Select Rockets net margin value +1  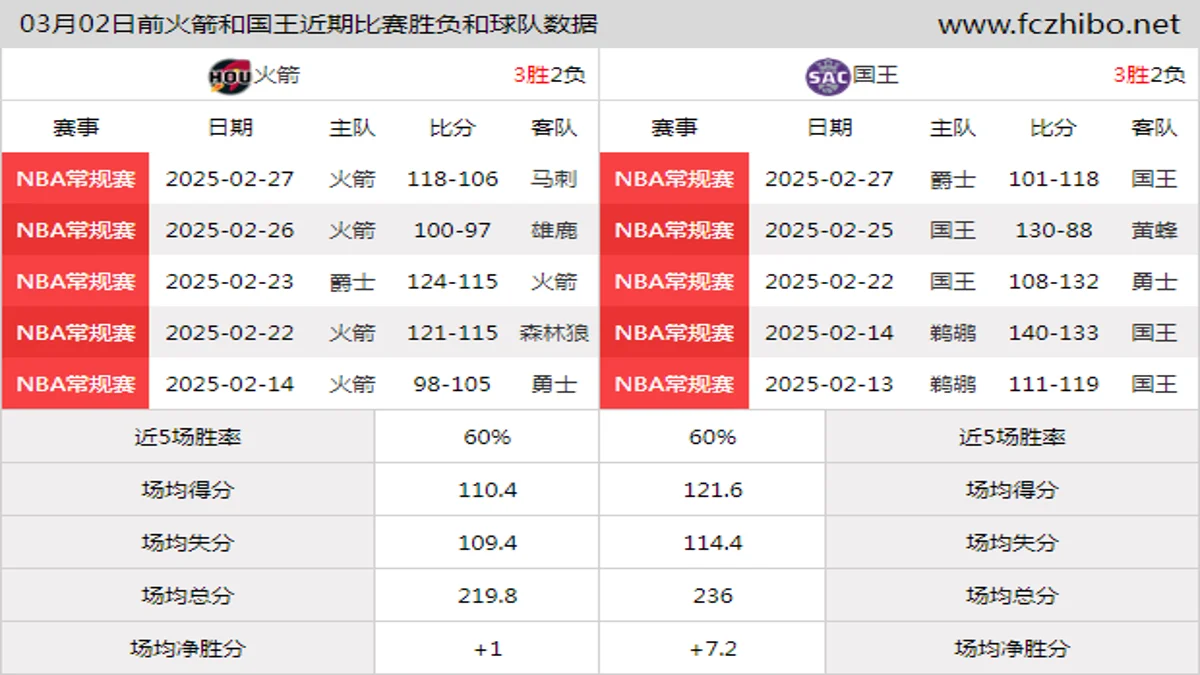coord(487,649)
